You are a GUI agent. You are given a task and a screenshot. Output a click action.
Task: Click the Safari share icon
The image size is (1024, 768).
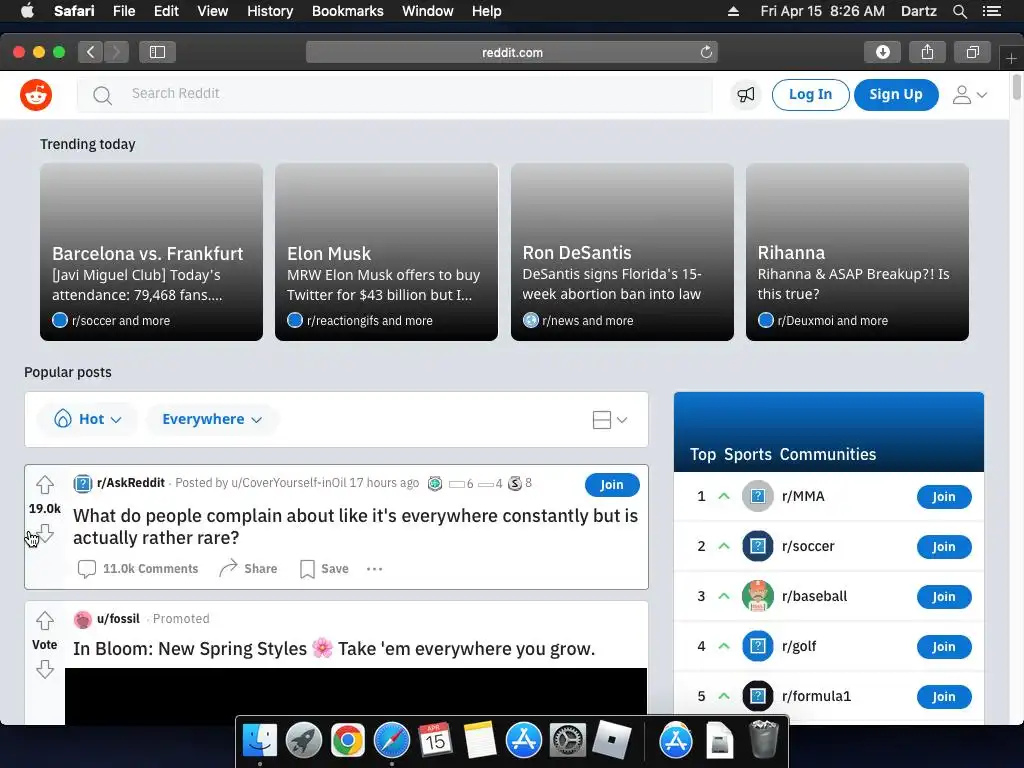tap(927, 52)
